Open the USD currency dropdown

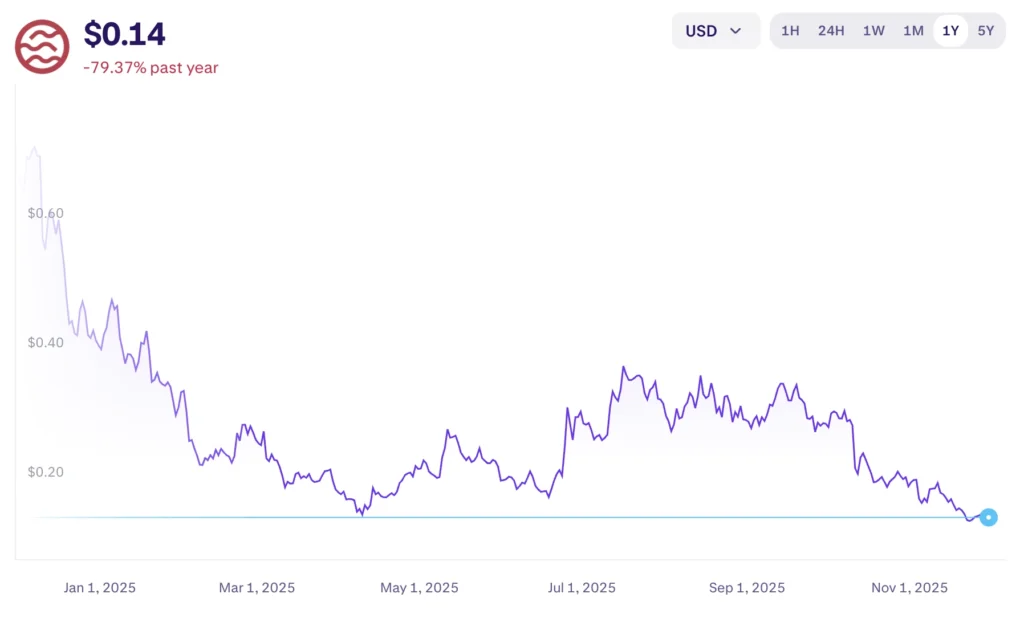(714, 31)
